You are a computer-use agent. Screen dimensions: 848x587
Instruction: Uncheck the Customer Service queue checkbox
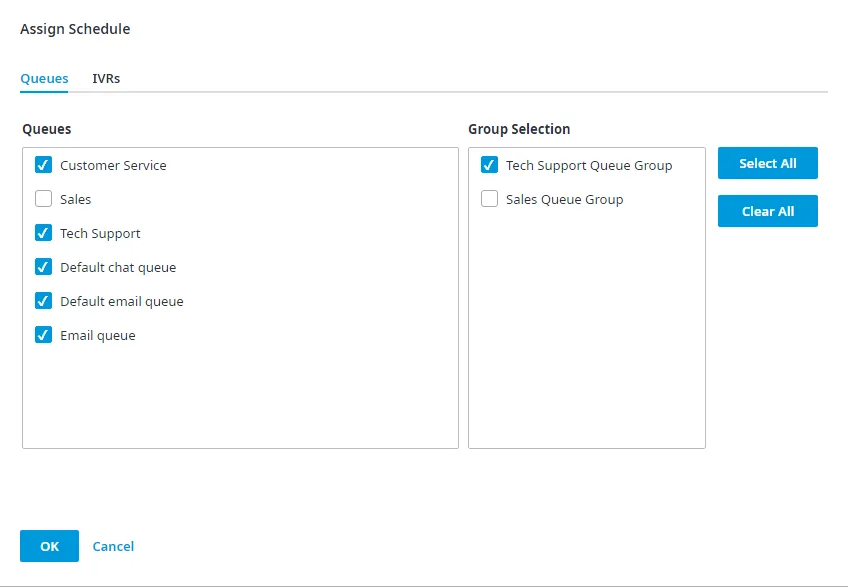(x=43, y=165)
